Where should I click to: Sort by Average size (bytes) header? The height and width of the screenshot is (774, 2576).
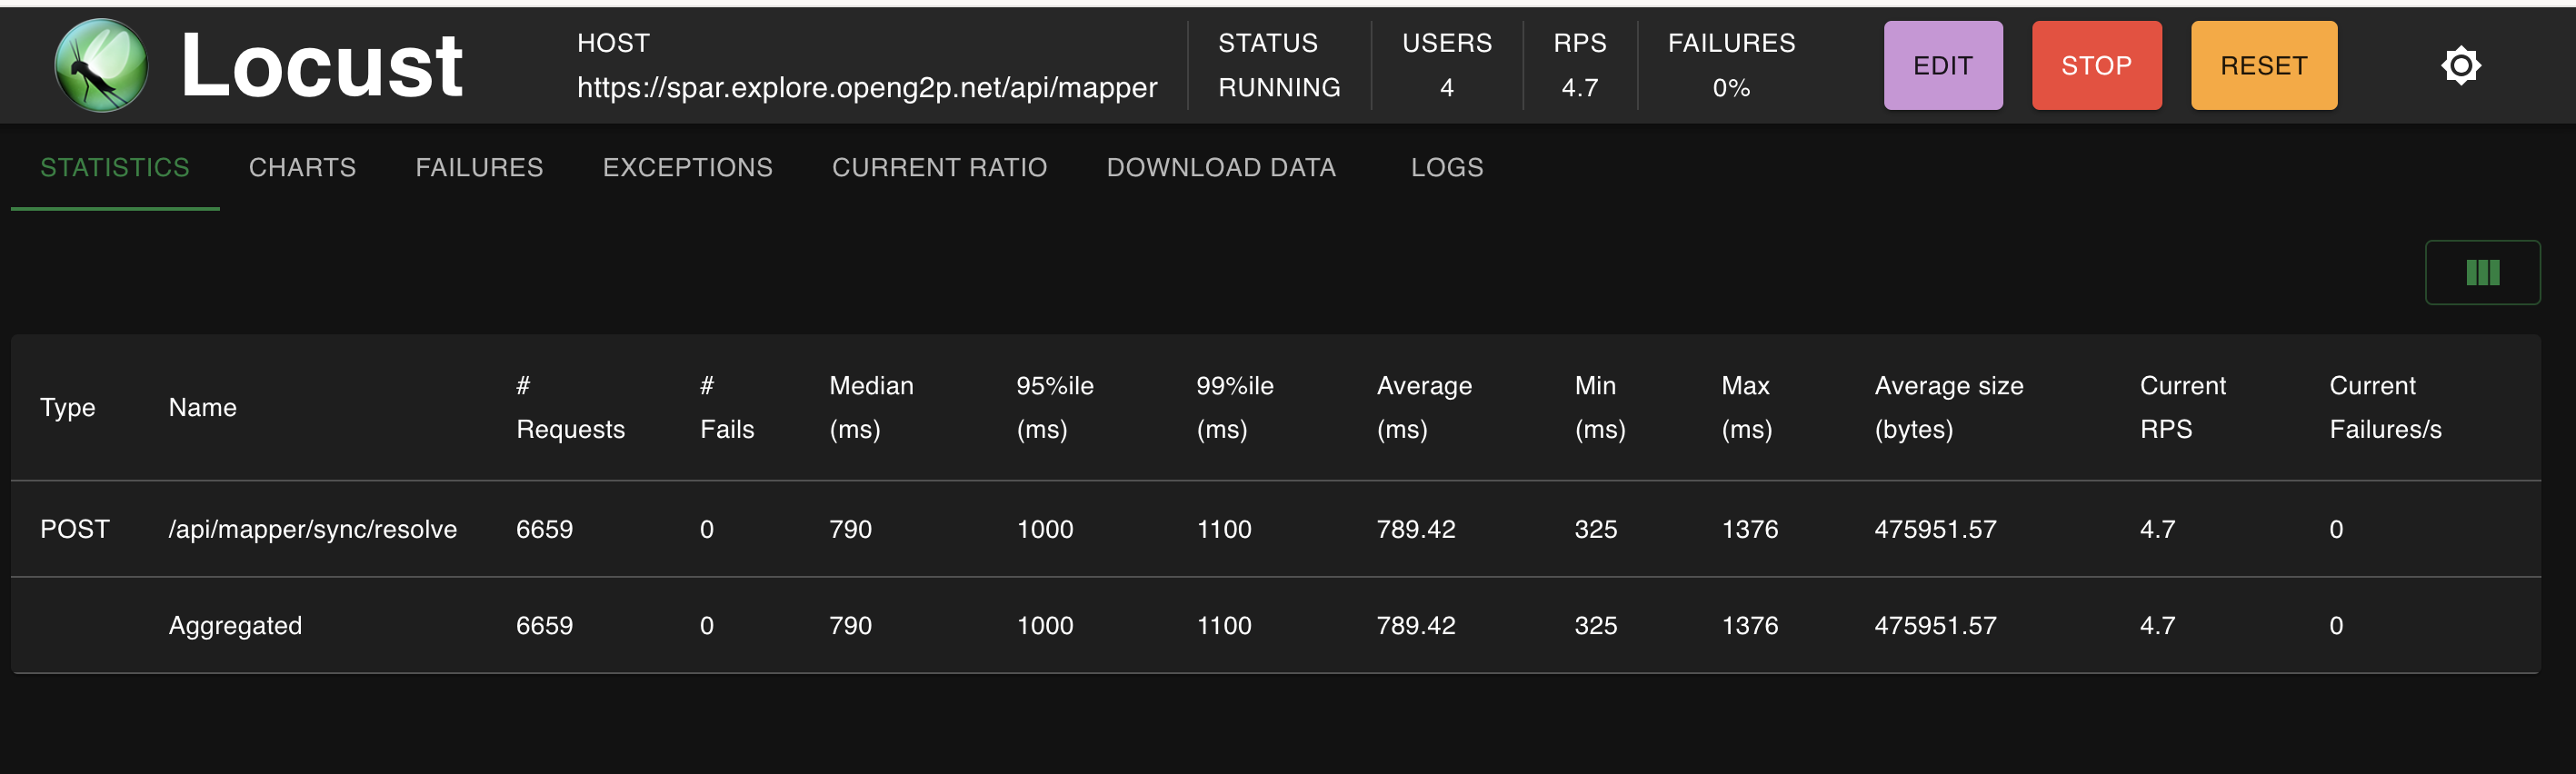pyautogui.click(x=1948, y=407)
